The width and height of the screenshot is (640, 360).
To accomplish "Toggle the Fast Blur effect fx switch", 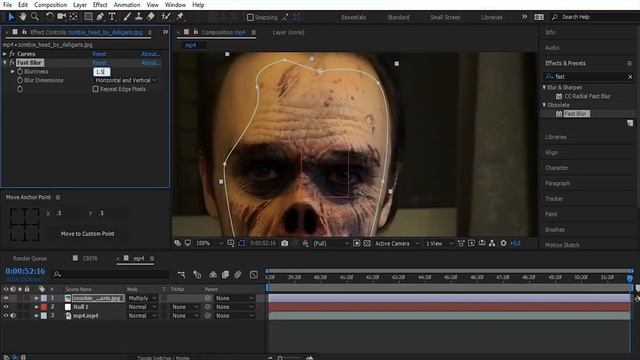I will [12, 62].
